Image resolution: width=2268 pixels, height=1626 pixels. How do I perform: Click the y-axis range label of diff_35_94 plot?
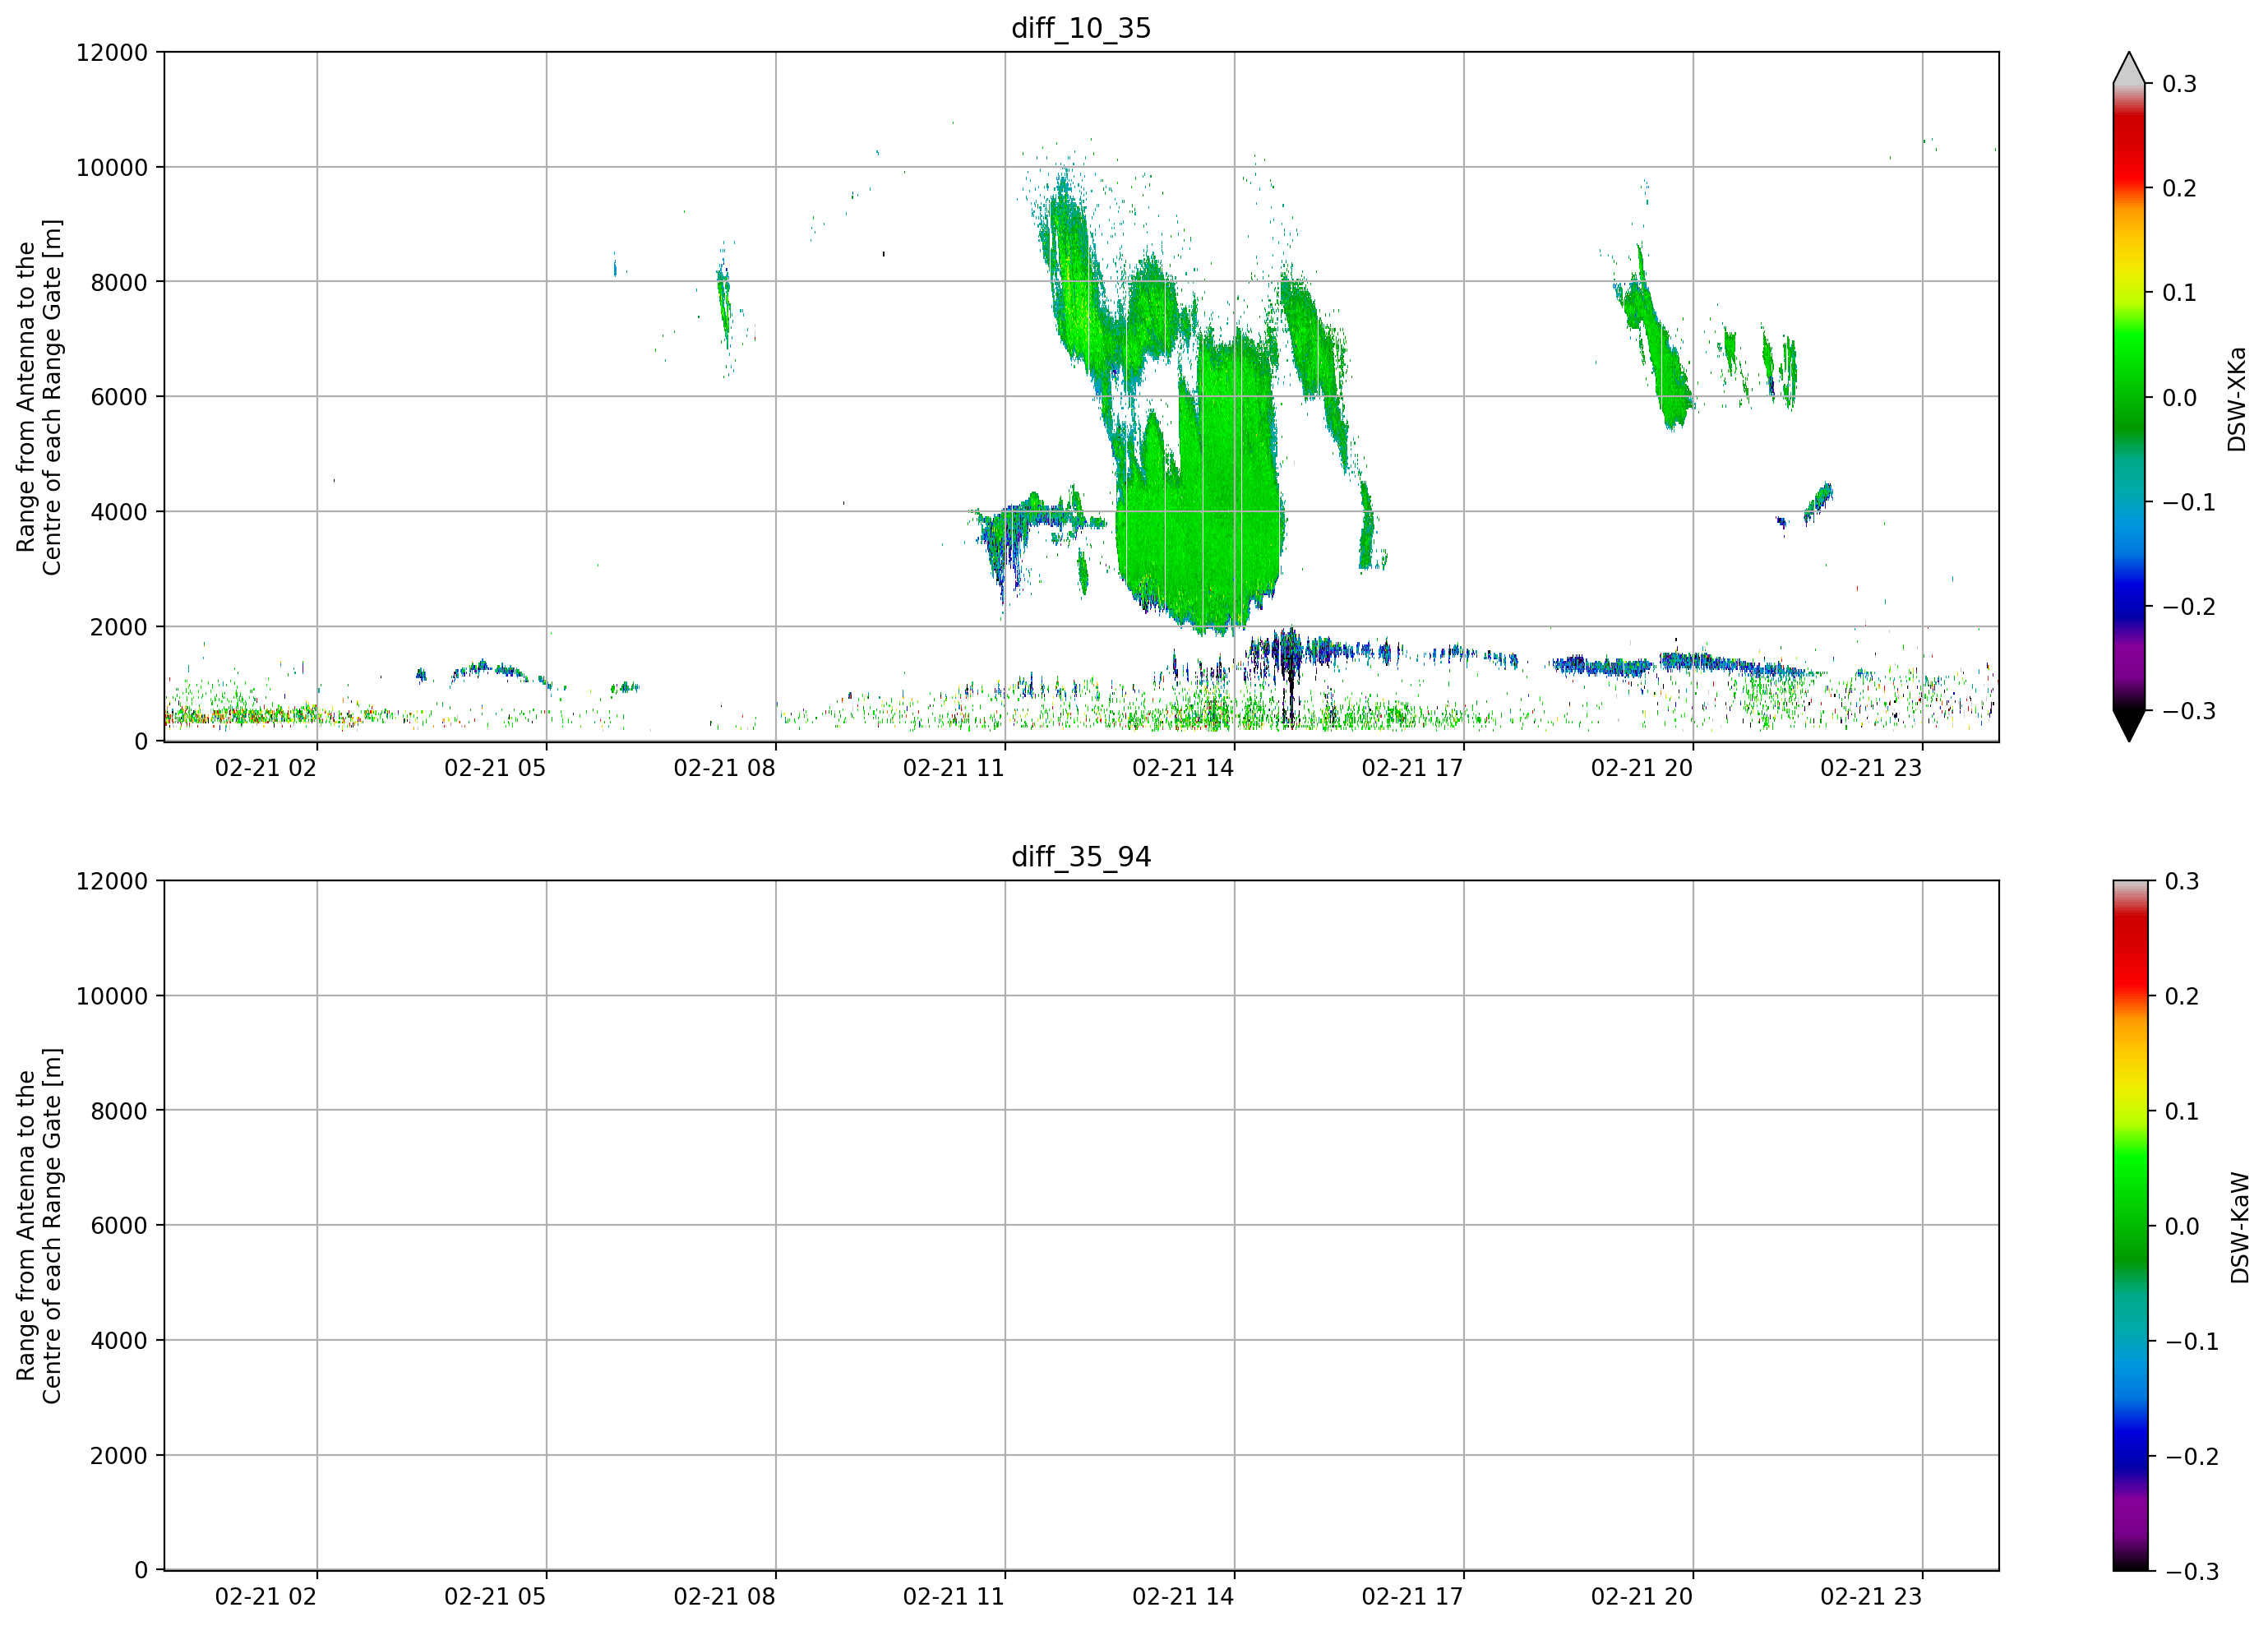coord(39,1226)
